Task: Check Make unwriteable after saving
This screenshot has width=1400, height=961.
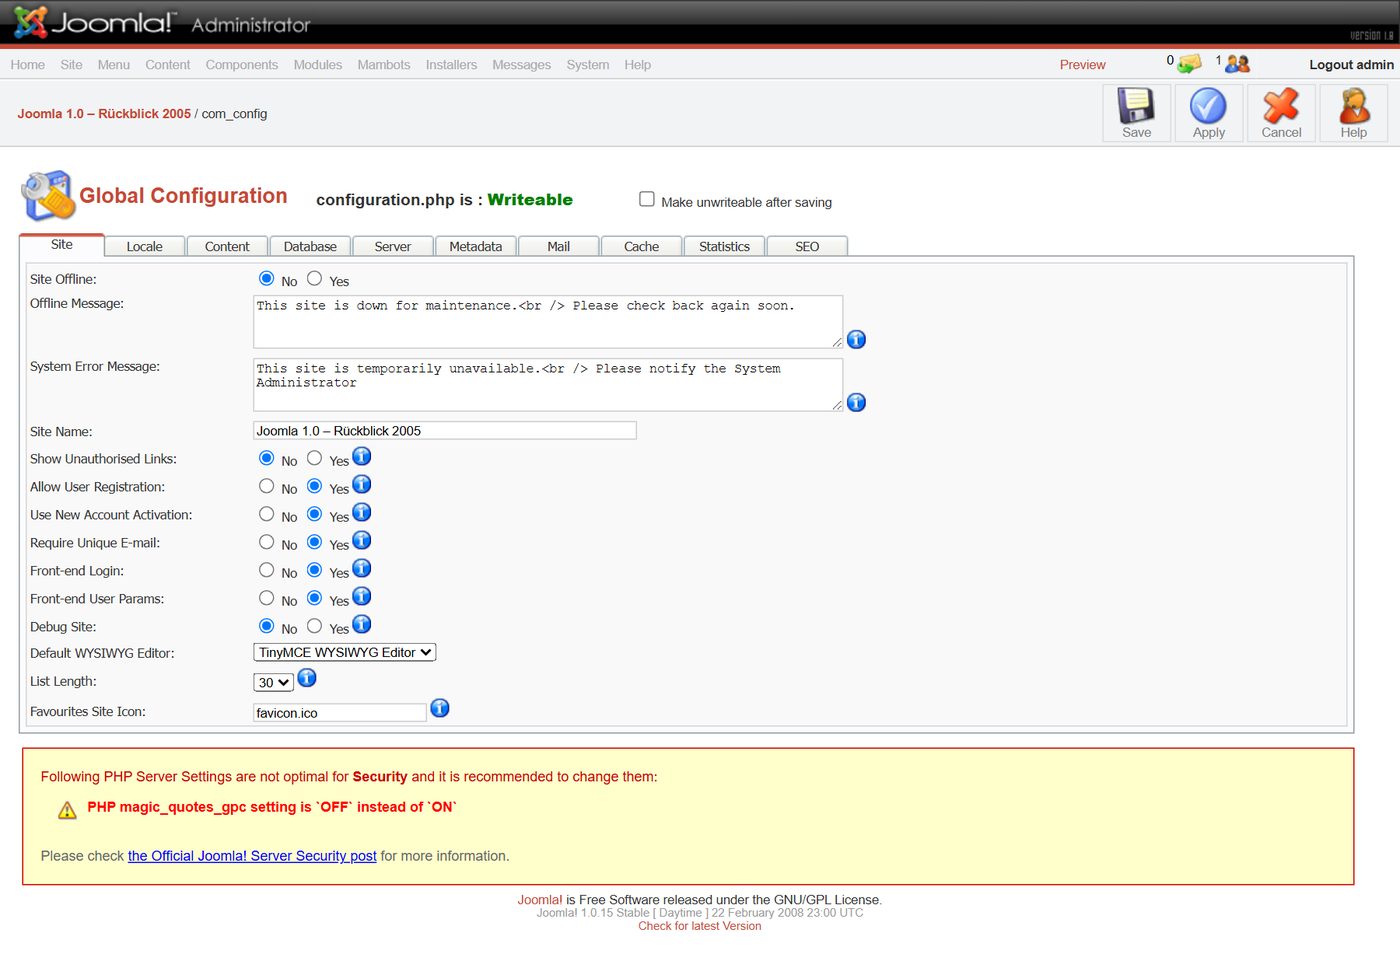Action: (647, 199)
